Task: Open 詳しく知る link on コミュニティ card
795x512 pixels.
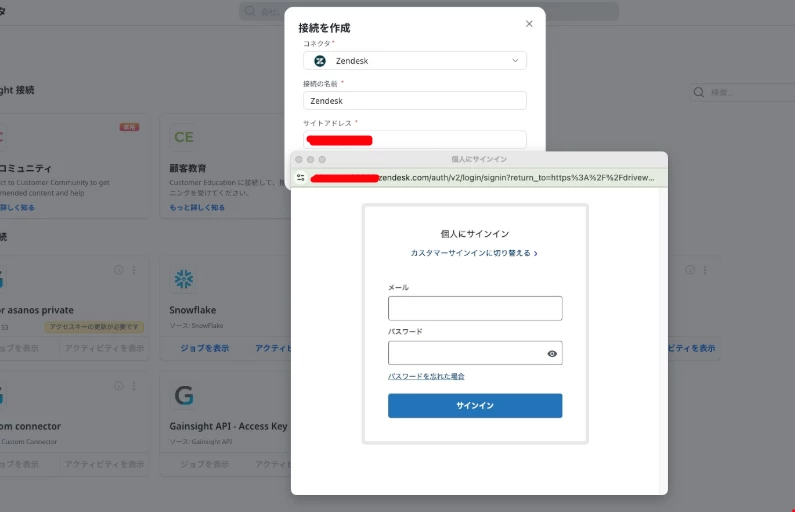Action: tap(17, 207)
